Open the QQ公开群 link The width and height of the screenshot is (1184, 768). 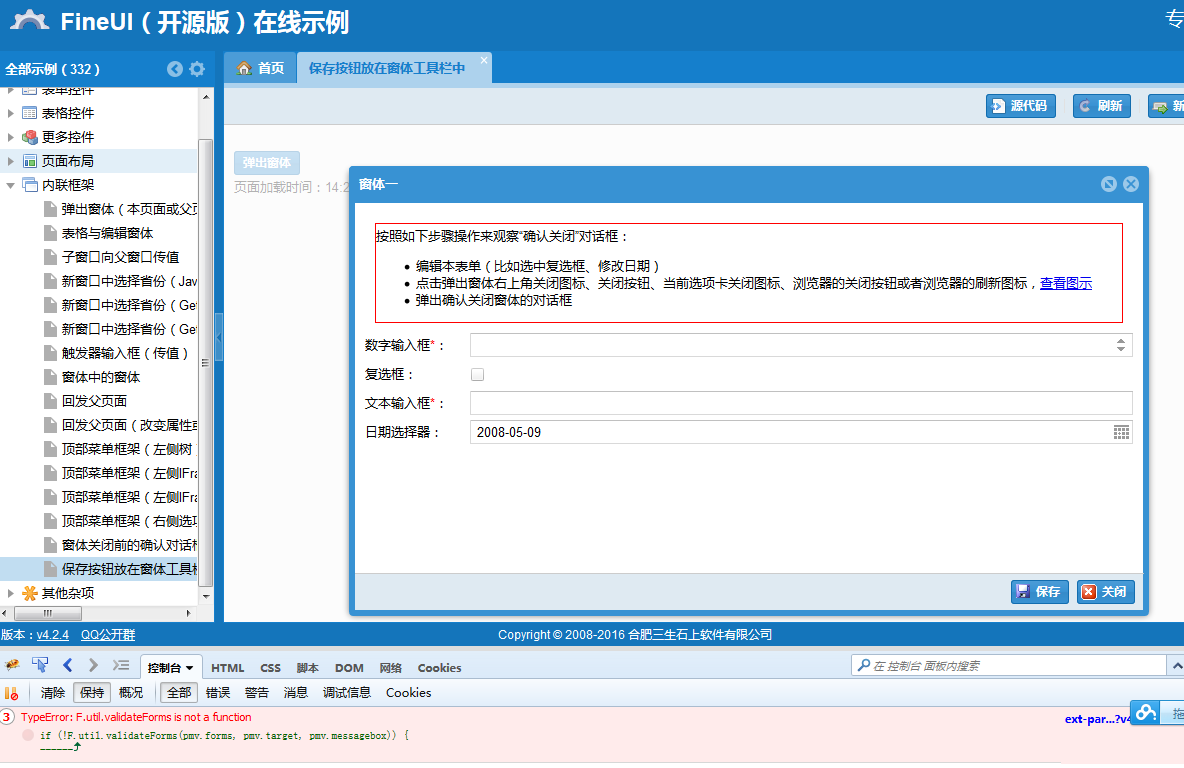[x=108, y=635]
